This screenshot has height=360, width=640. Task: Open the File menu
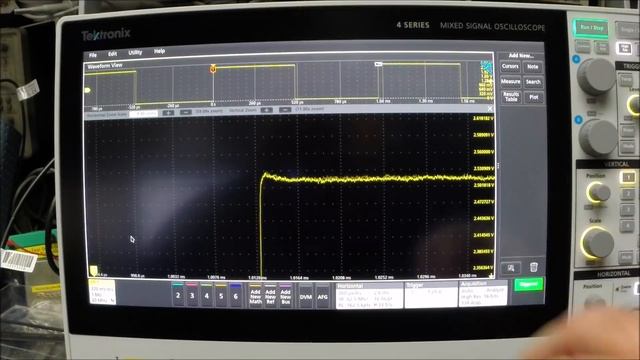[93, 55]
